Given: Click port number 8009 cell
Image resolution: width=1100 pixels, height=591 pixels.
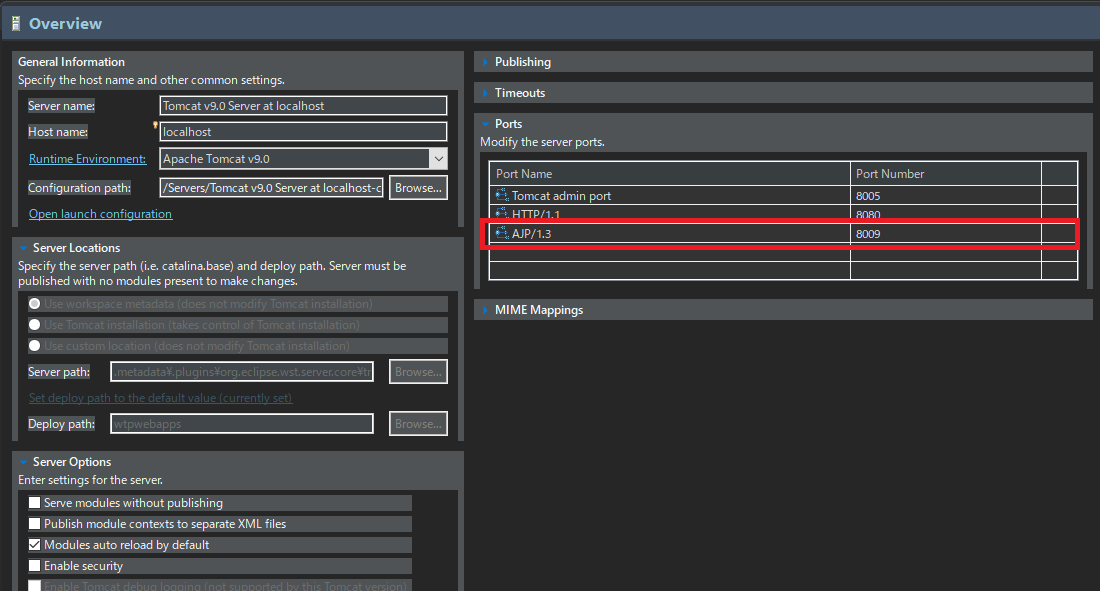Looking at the screenshot, I should click(946, 234).
